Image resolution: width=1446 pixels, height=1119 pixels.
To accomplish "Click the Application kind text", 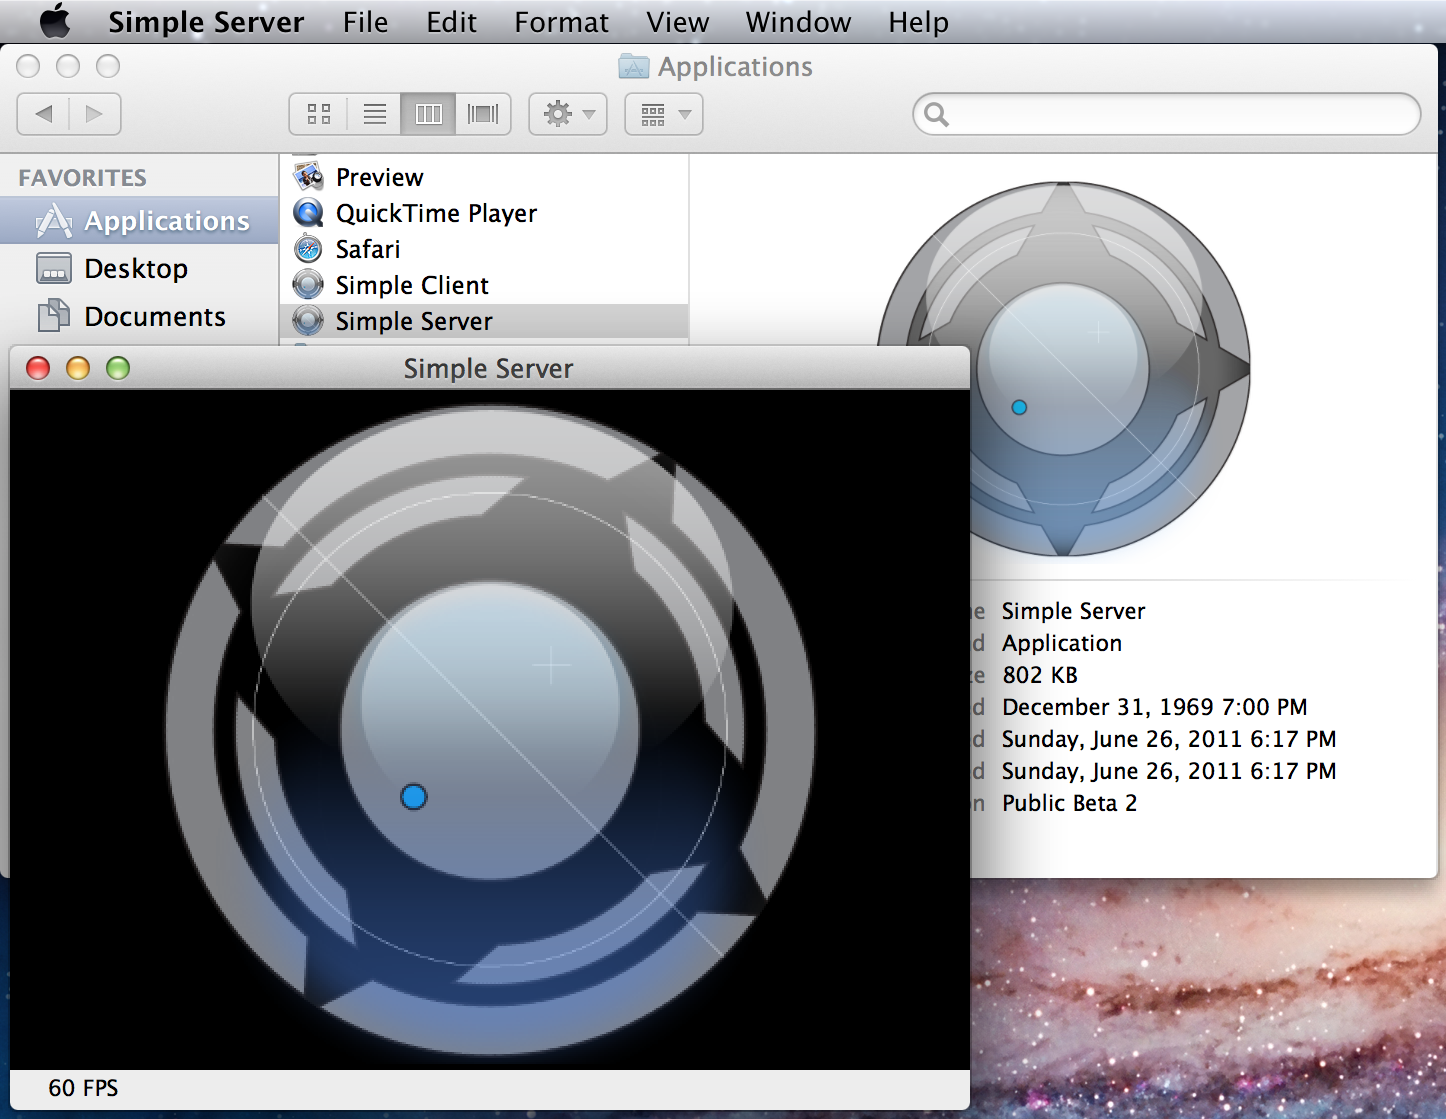I will pos(1062,643).
